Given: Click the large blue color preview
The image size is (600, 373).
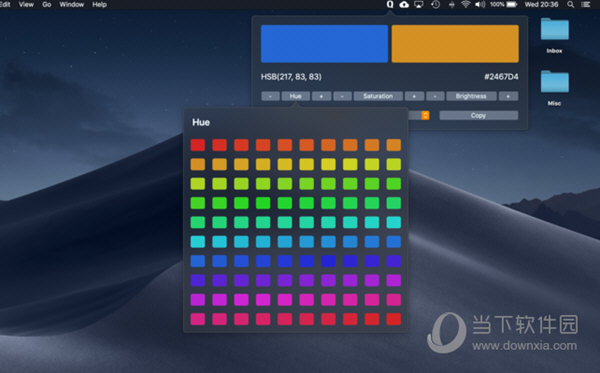Looking at the screenshot, I should point(324,44).
